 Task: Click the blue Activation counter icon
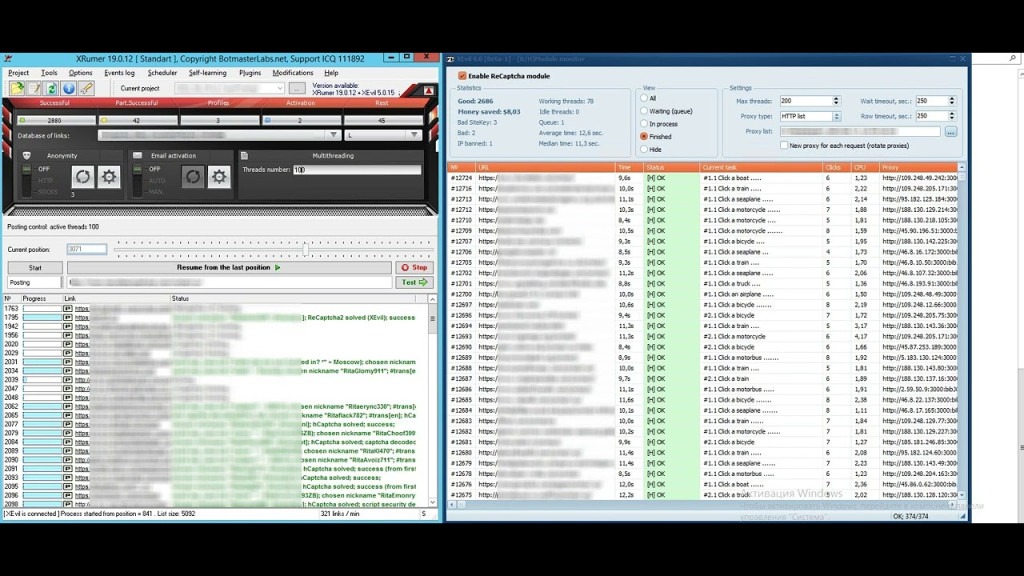click(x=267, y=120)
